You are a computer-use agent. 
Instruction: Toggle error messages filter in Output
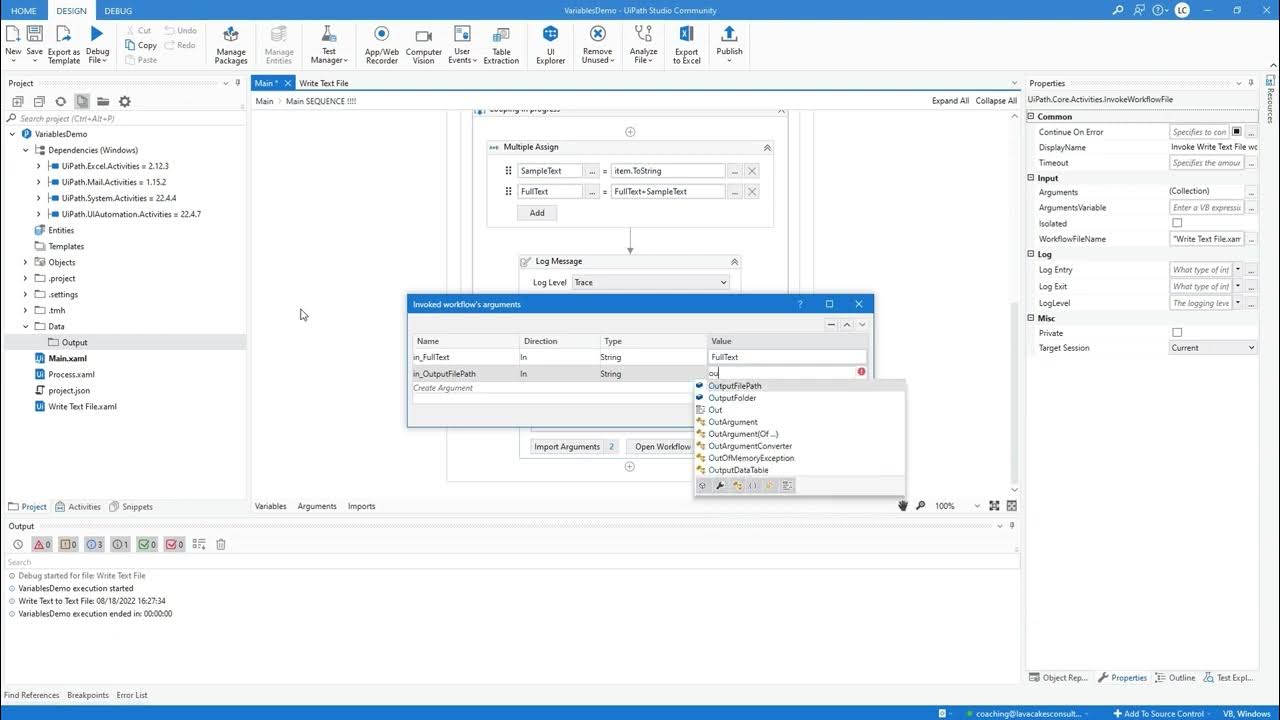click(42, 544)
